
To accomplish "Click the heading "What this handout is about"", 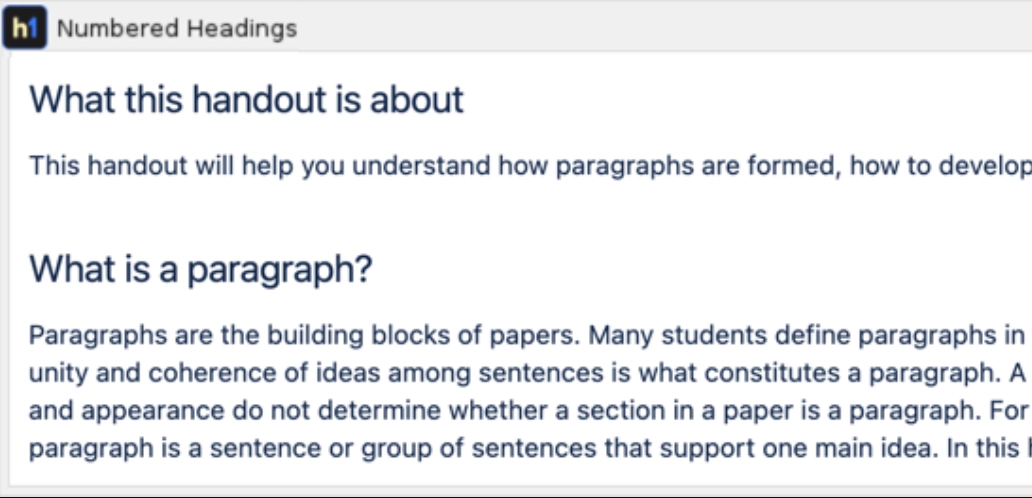I will [x=246, y=100].
